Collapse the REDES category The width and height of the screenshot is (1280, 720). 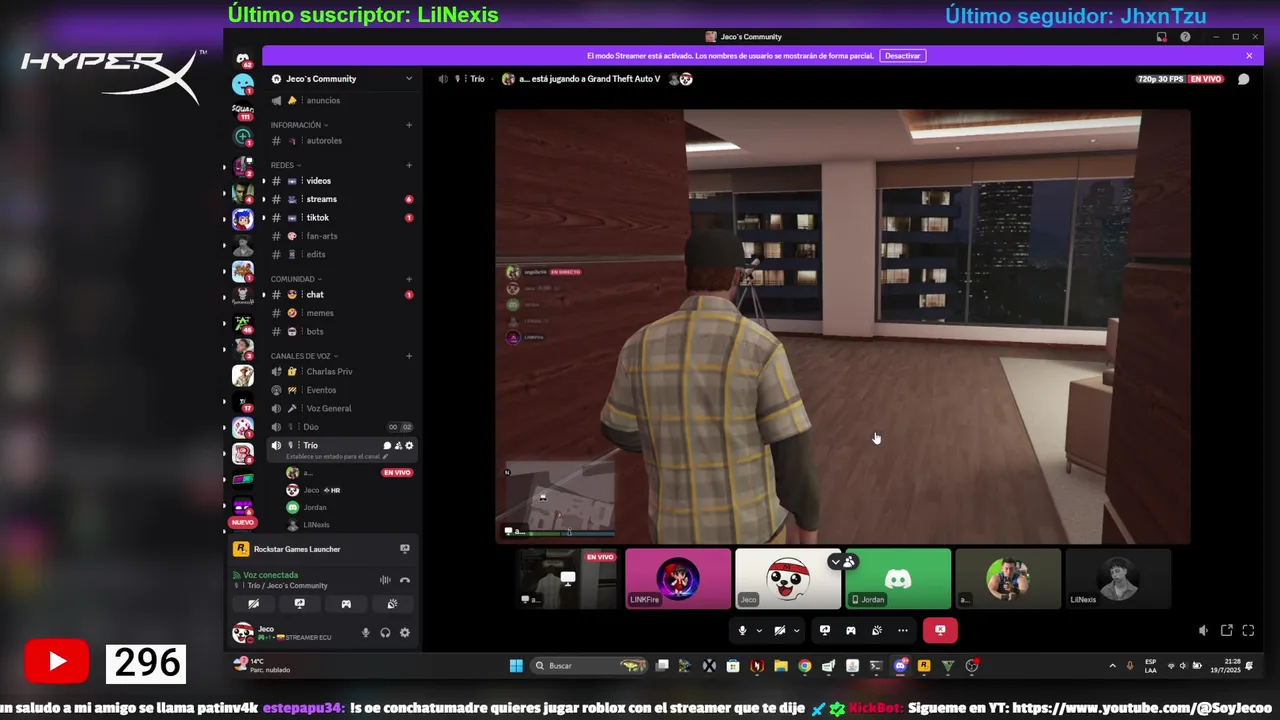tap(285, 165)
